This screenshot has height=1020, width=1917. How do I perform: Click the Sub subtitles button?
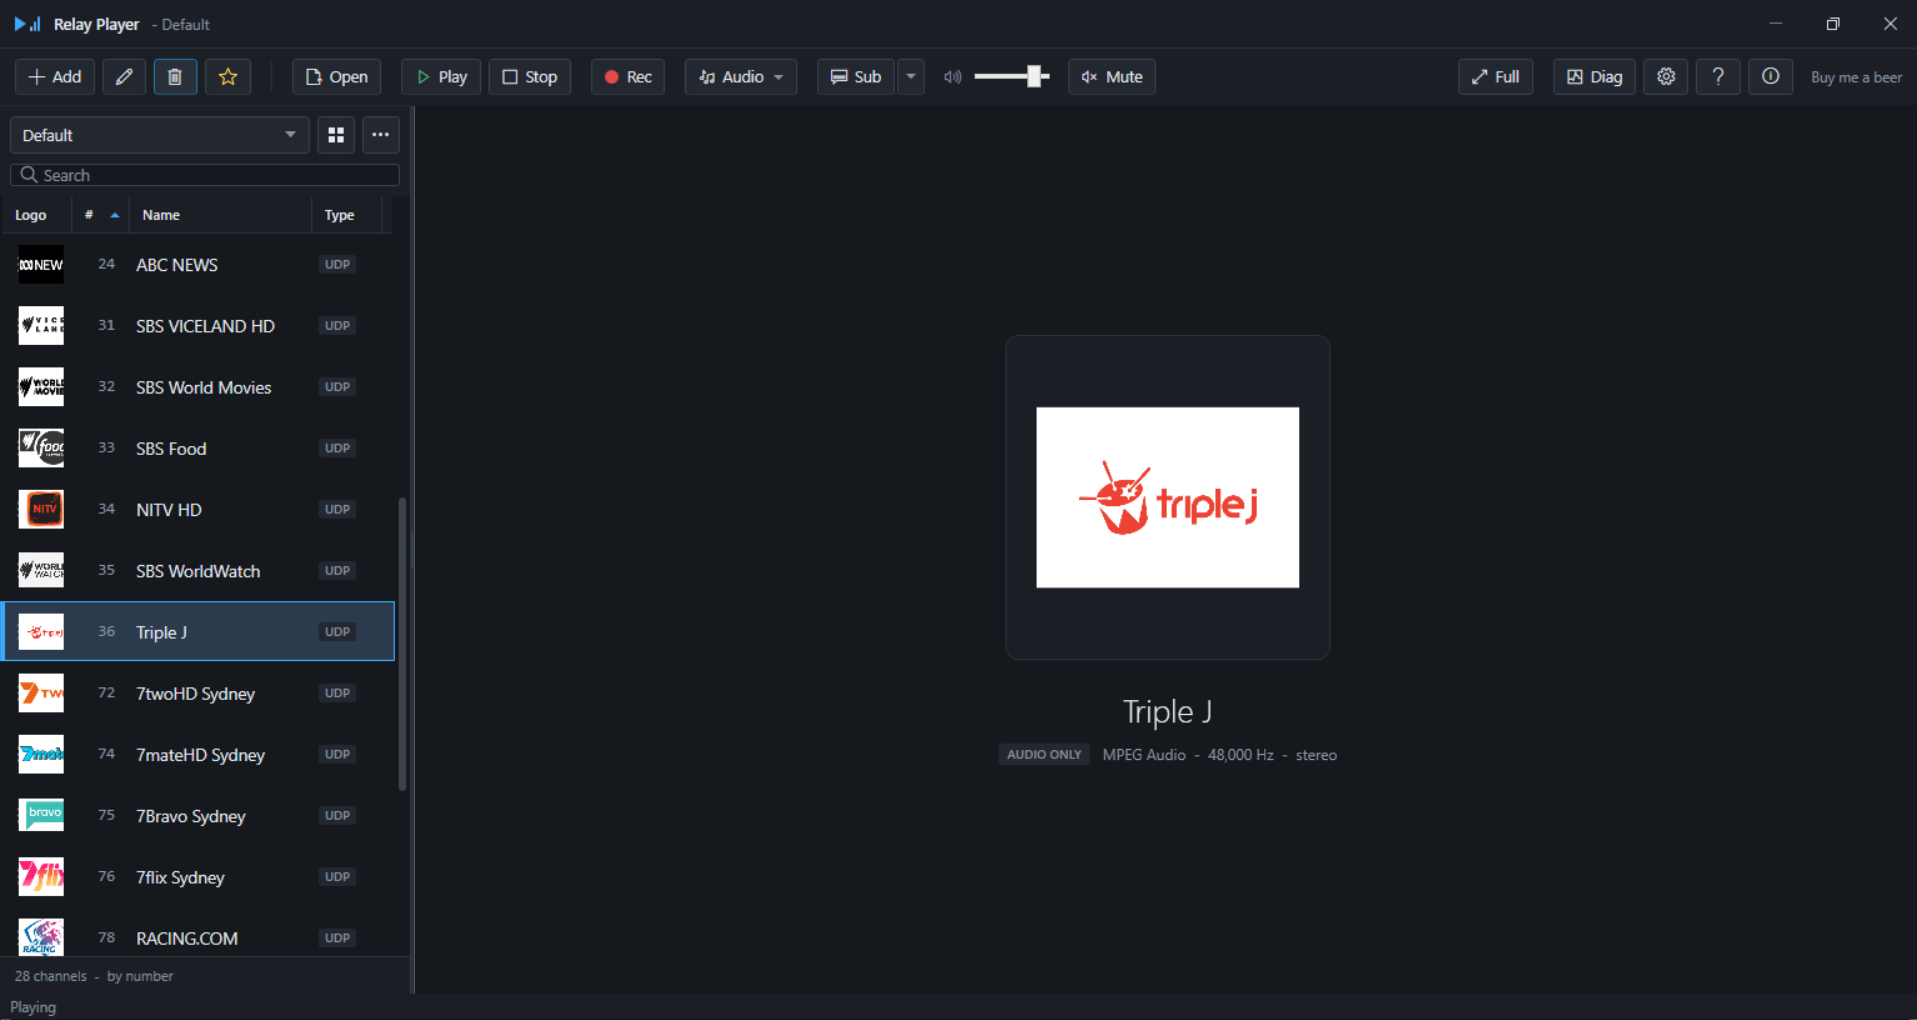[856, 77]
